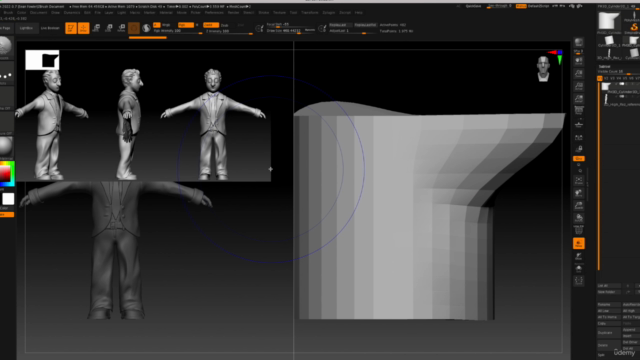
Task: Click the Rename subtool button
Action: [x=609, y=304]
